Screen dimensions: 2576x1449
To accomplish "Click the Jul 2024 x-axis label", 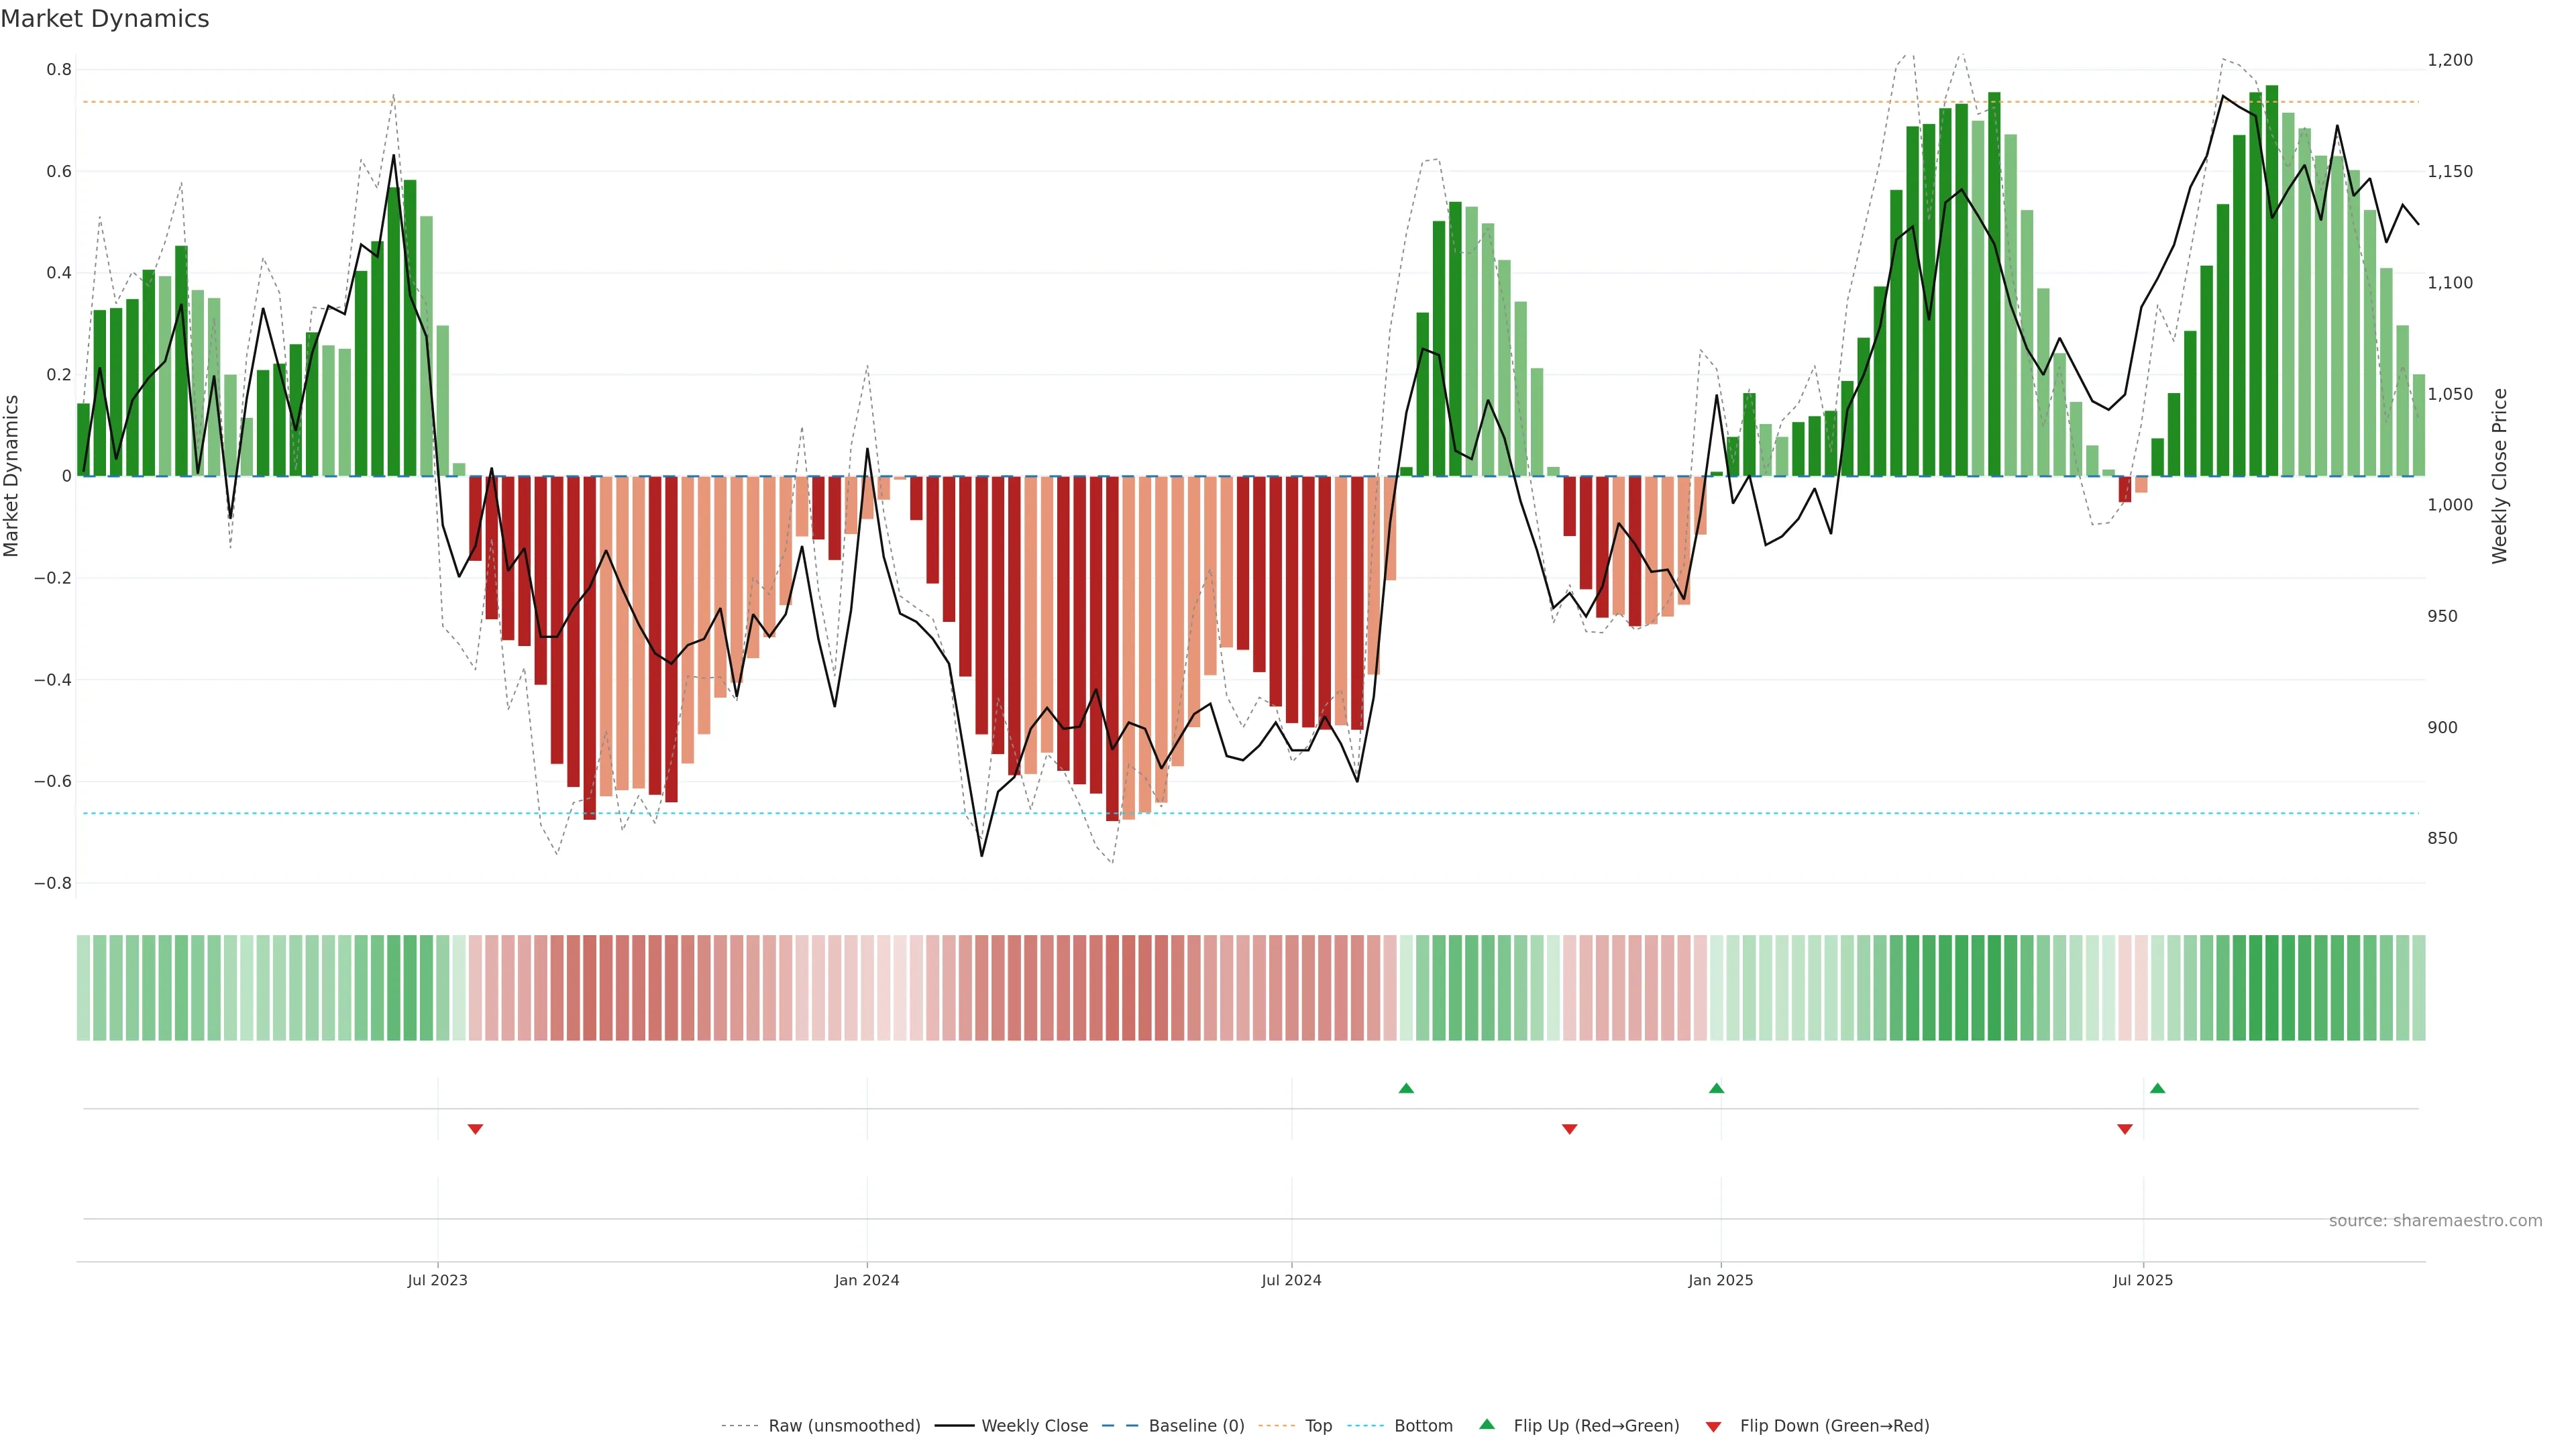I will click(x=1291, y=1280).
